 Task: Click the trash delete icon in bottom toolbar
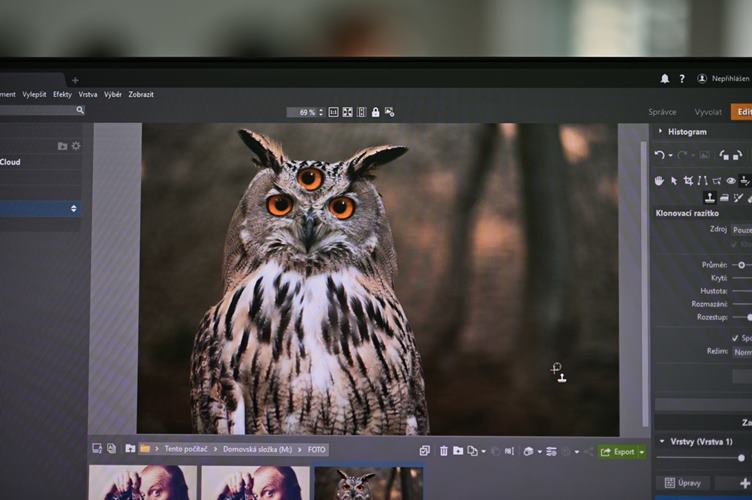point(444,451)
